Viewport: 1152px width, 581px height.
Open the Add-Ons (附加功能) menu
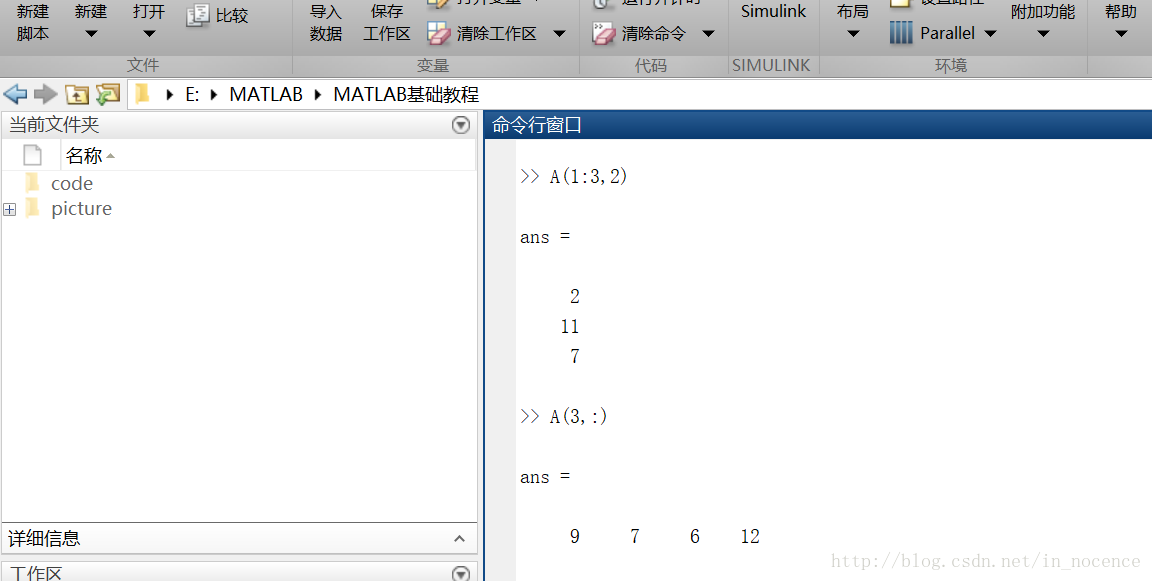[1043, 20]
